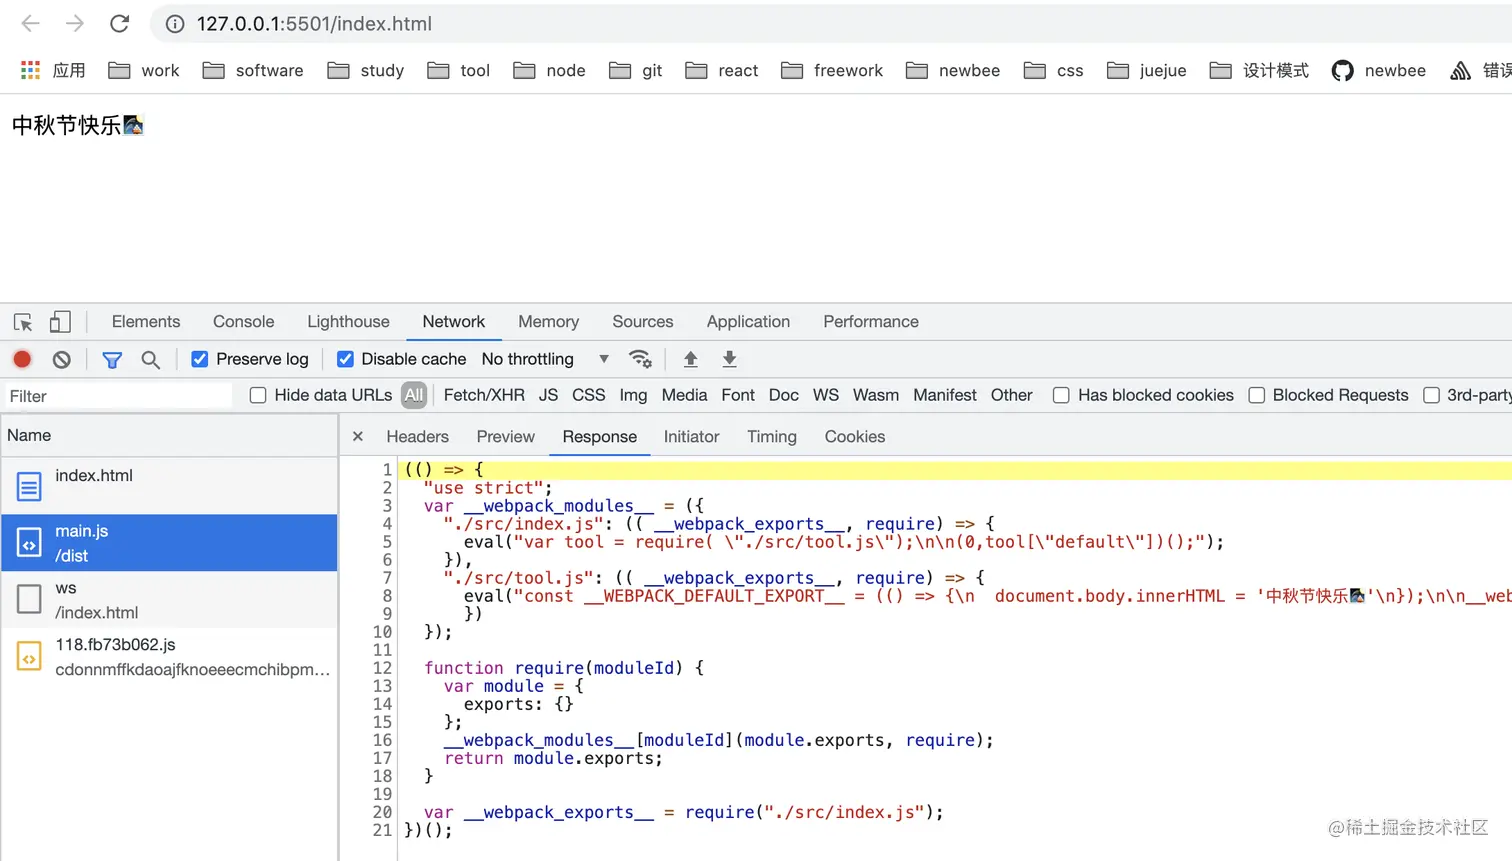The image size is (1512, 861).
Task: Select the ws /index.html request row
Action: tap(169, 600)
